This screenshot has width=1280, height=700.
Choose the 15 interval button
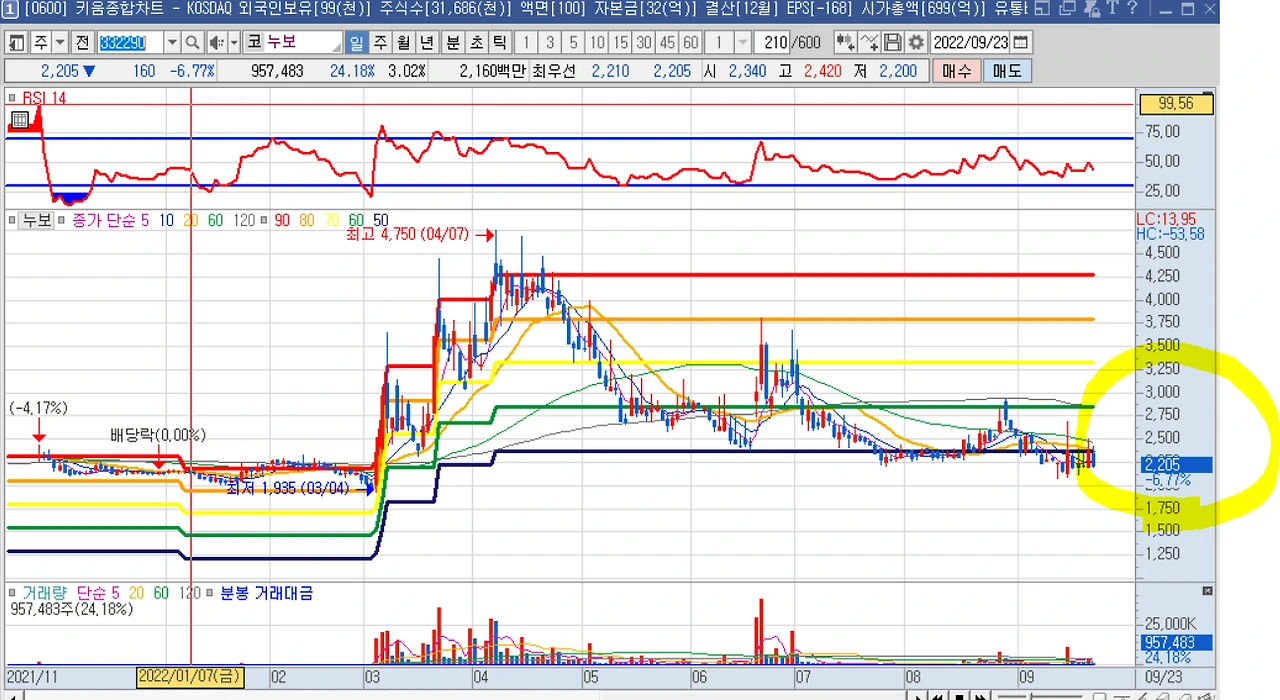[620, 43]
